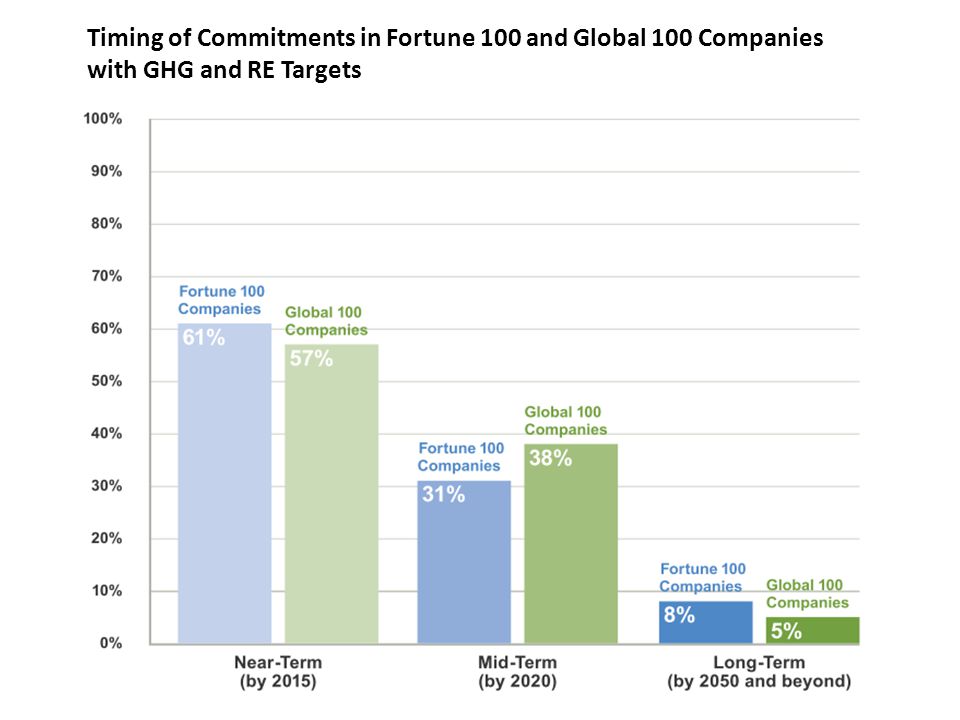Select the 61% Fortune 100 near-term bar

225,484
